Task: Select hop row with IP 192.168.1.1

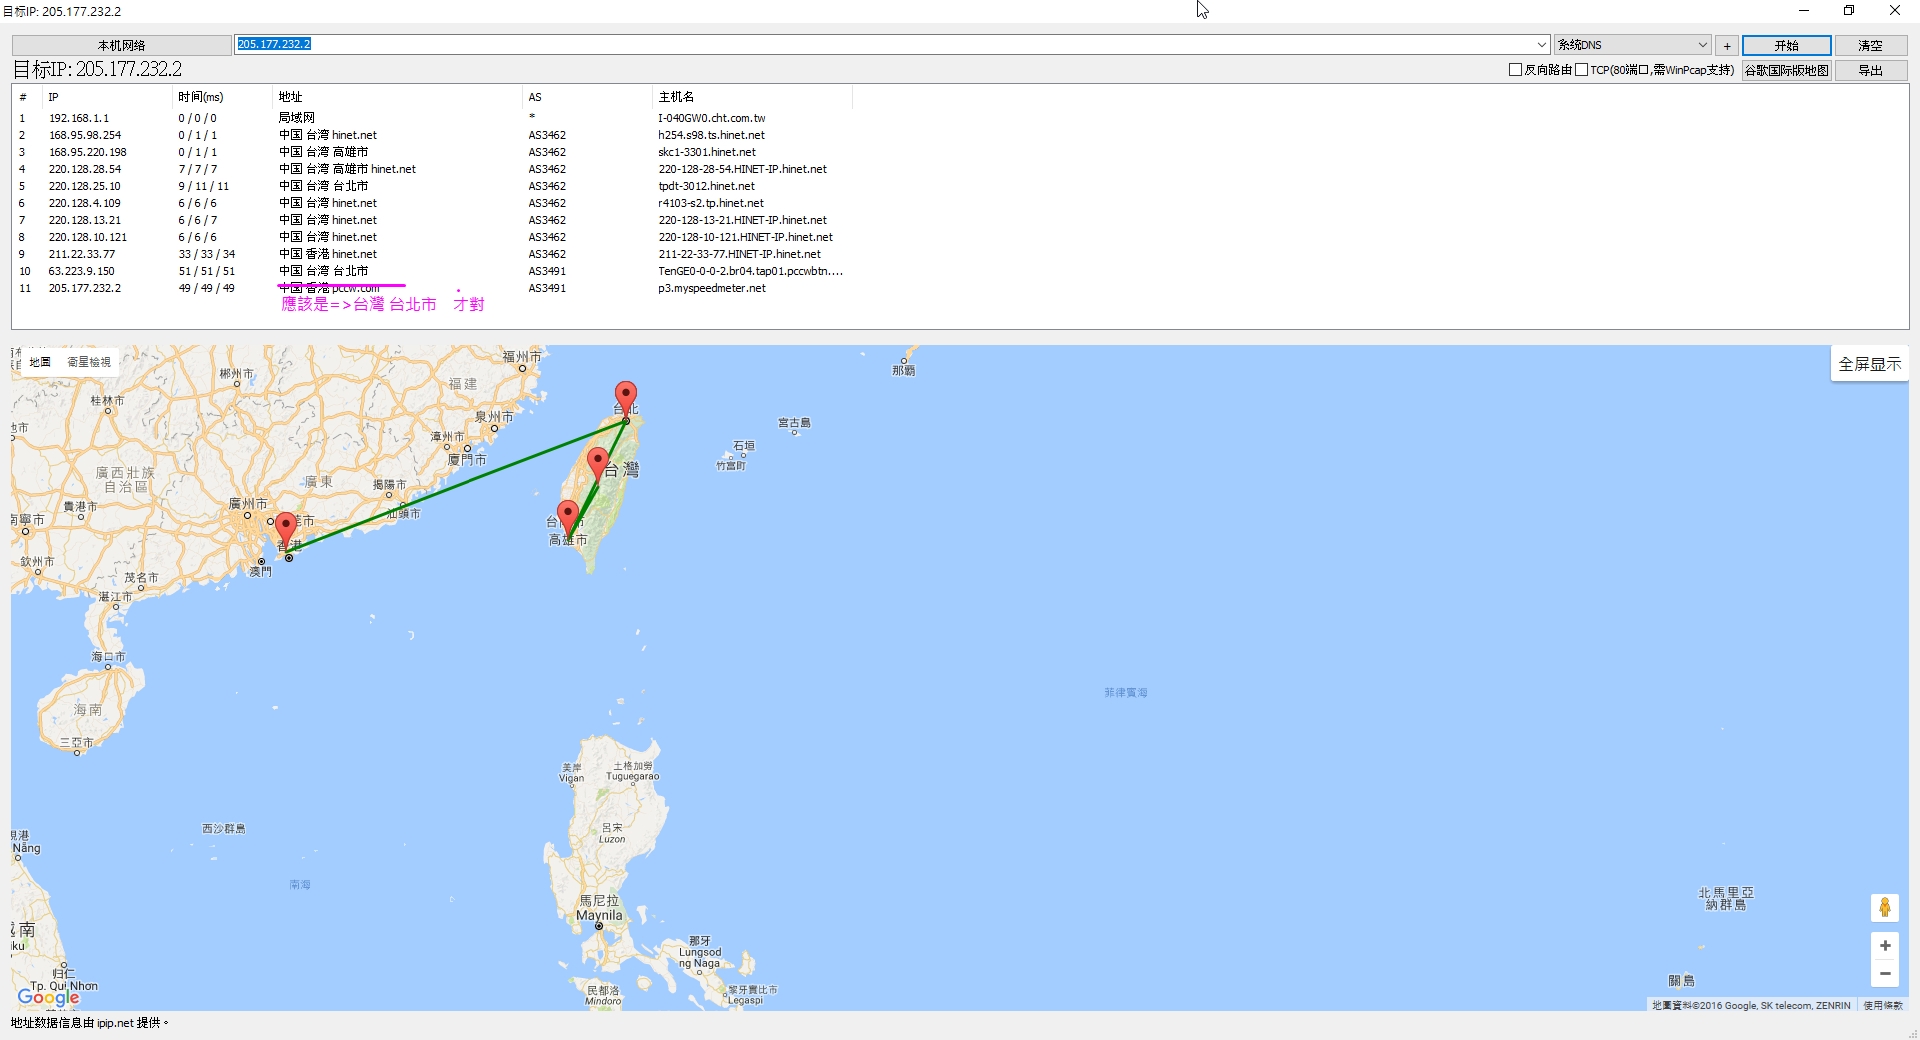Action: click(432, 118)
